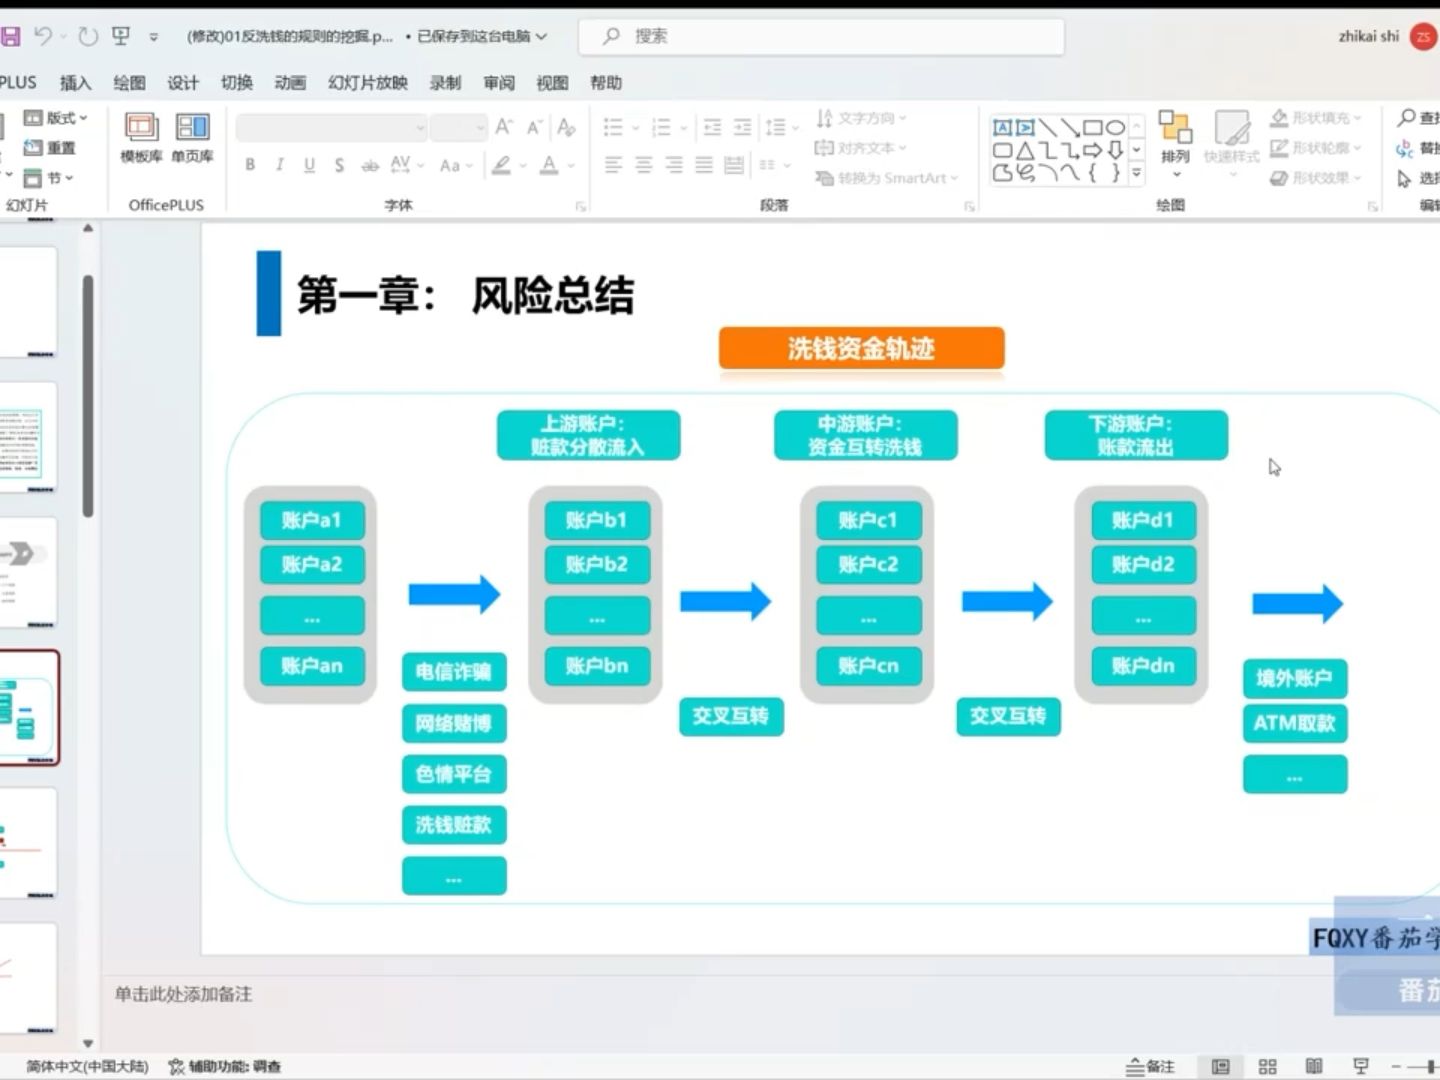Pick the font color

(549, 165)
